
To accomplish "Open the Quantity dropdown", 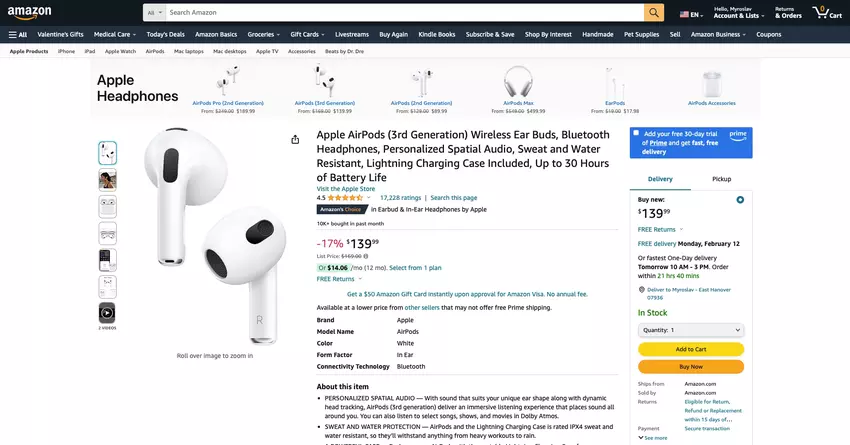I will (x=691, y=329).
